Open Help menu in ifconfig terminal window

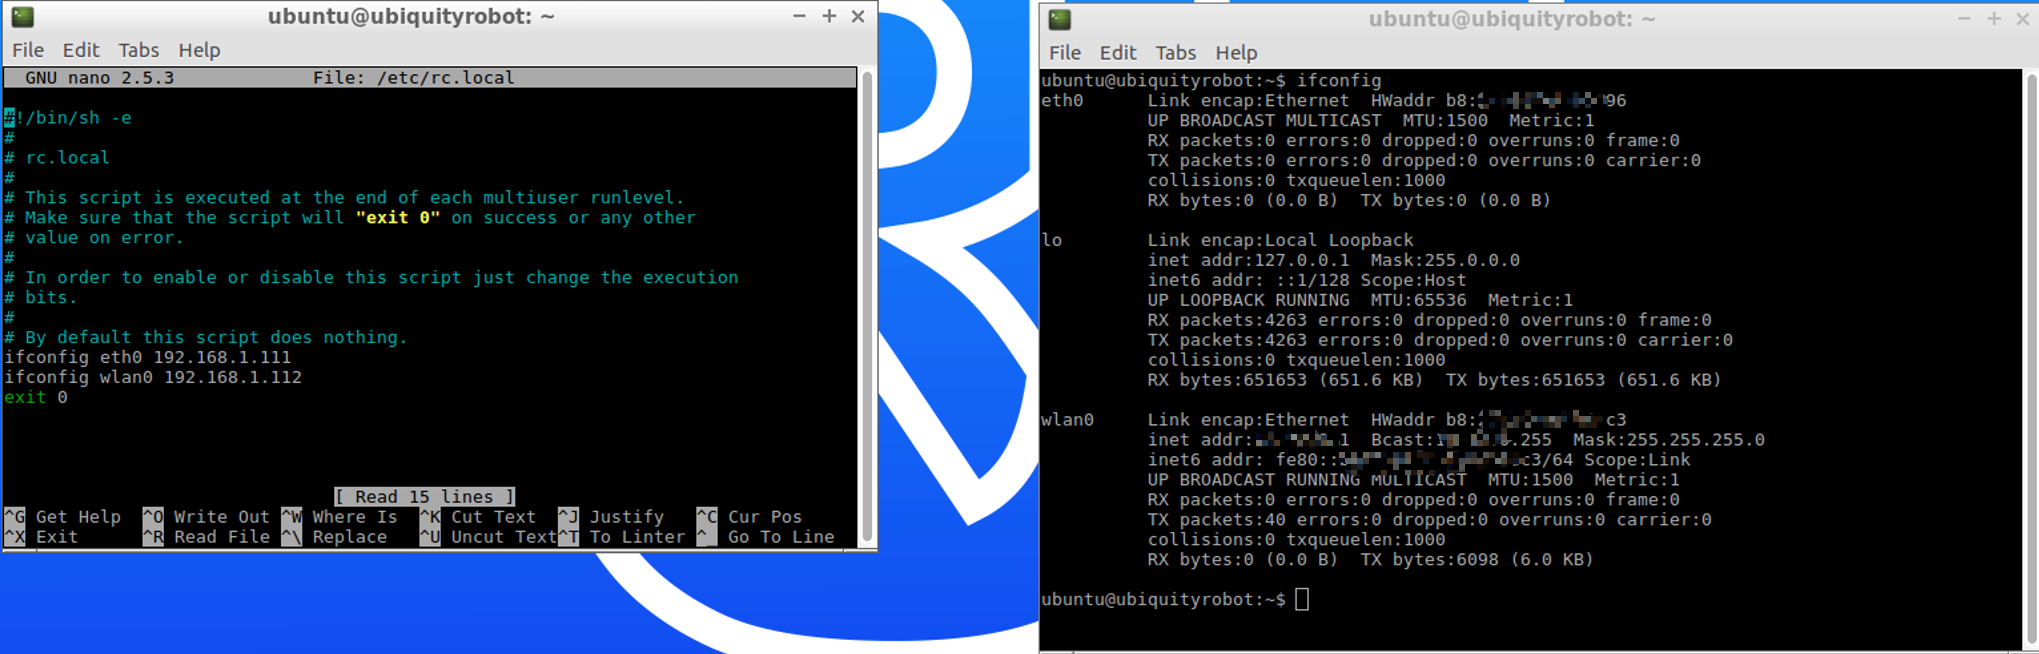coord(1236,53)
